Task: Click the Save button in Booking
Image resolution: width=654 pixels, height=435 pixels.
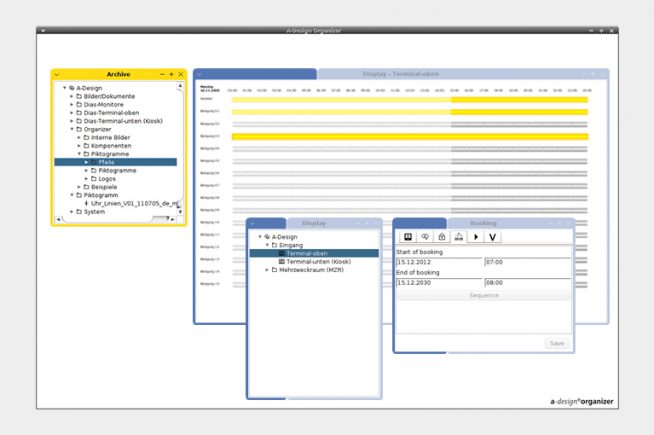Action: (557, 343)
